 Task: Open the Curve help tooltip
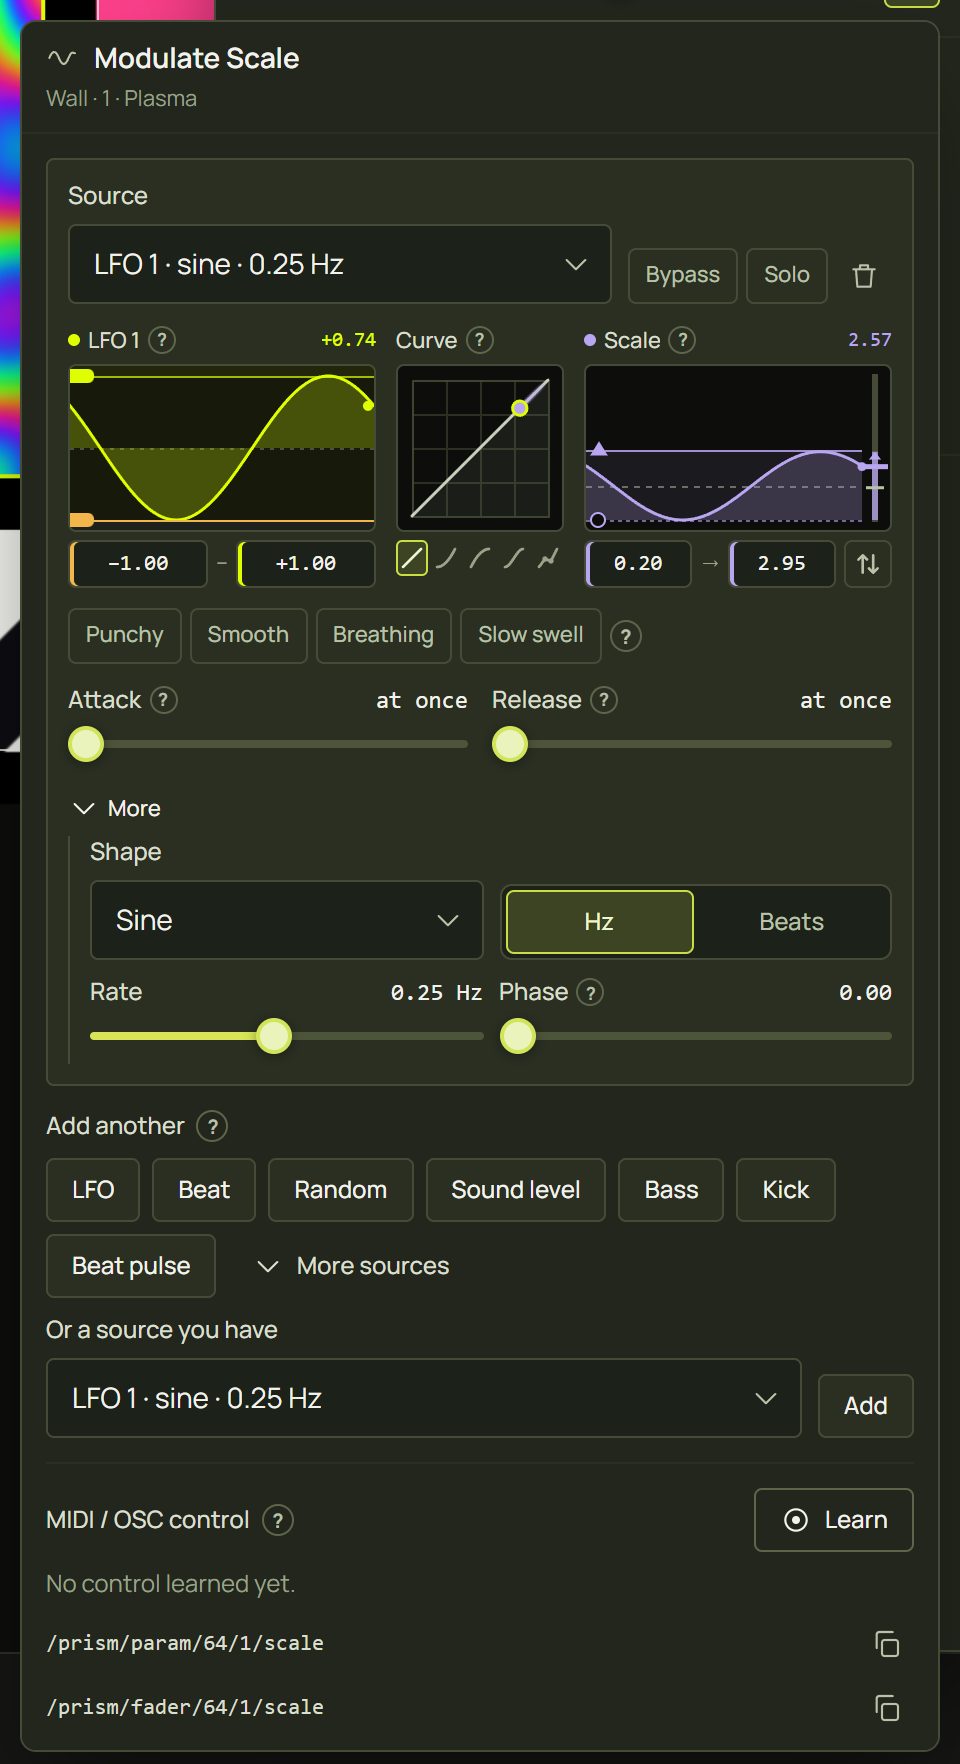(x=480, y=340)
